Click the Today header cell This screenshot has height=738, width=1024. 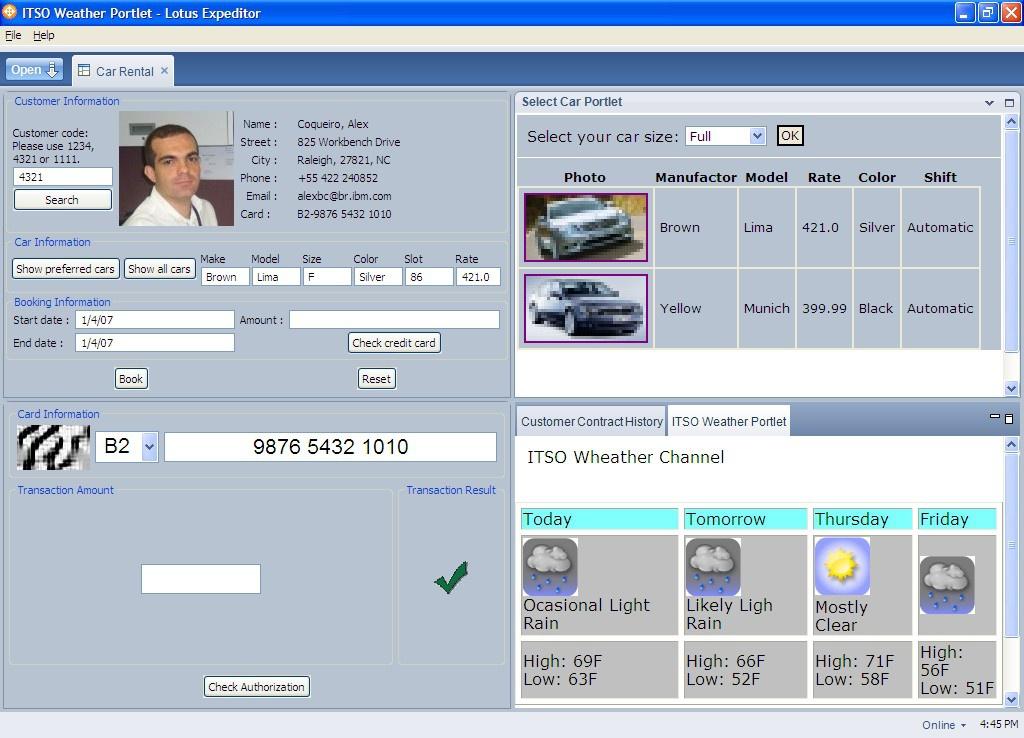point(600,519)
